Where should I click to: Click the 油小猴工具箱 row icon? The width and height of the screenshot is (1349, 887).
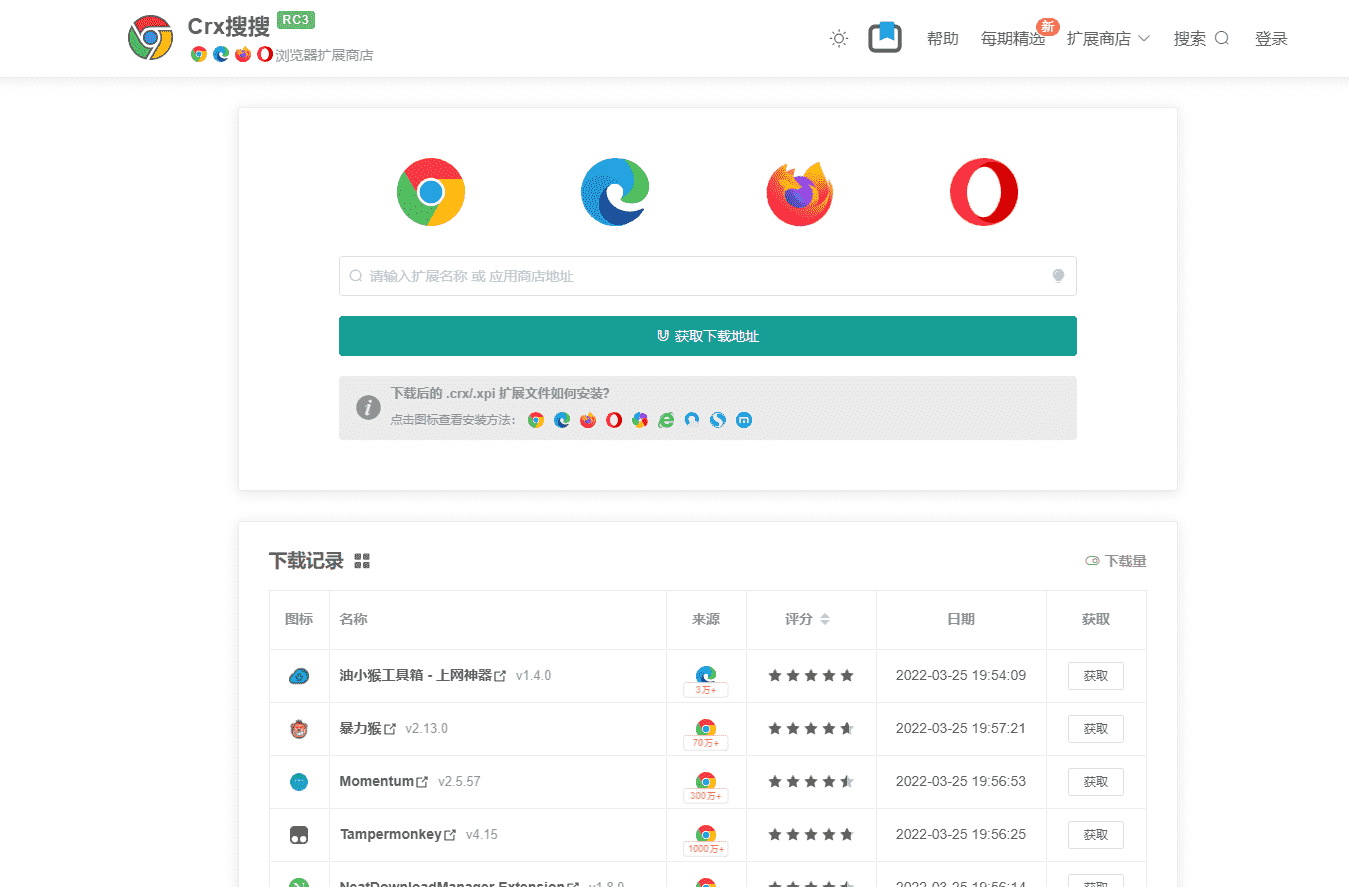point(299,676)
